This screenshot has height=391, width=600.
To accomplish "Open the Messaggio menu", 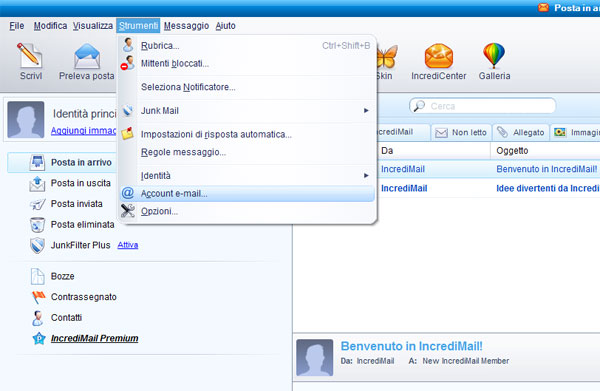I will pos(186,26).
